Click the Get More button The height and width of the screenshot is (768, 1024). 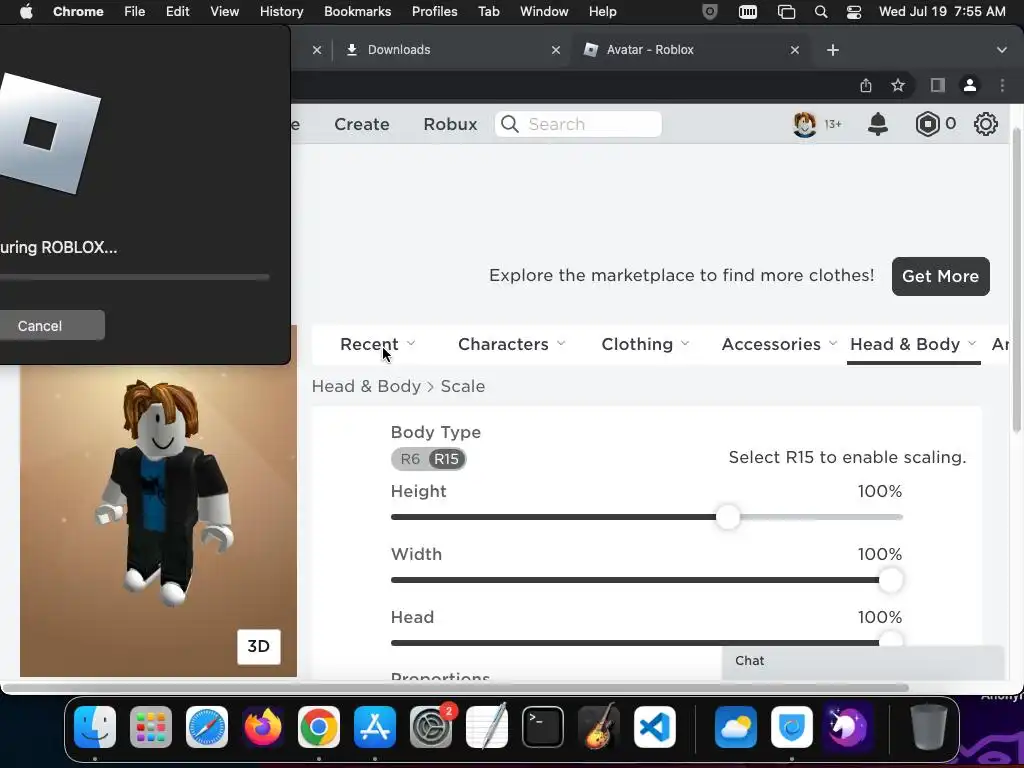(940, 276)
